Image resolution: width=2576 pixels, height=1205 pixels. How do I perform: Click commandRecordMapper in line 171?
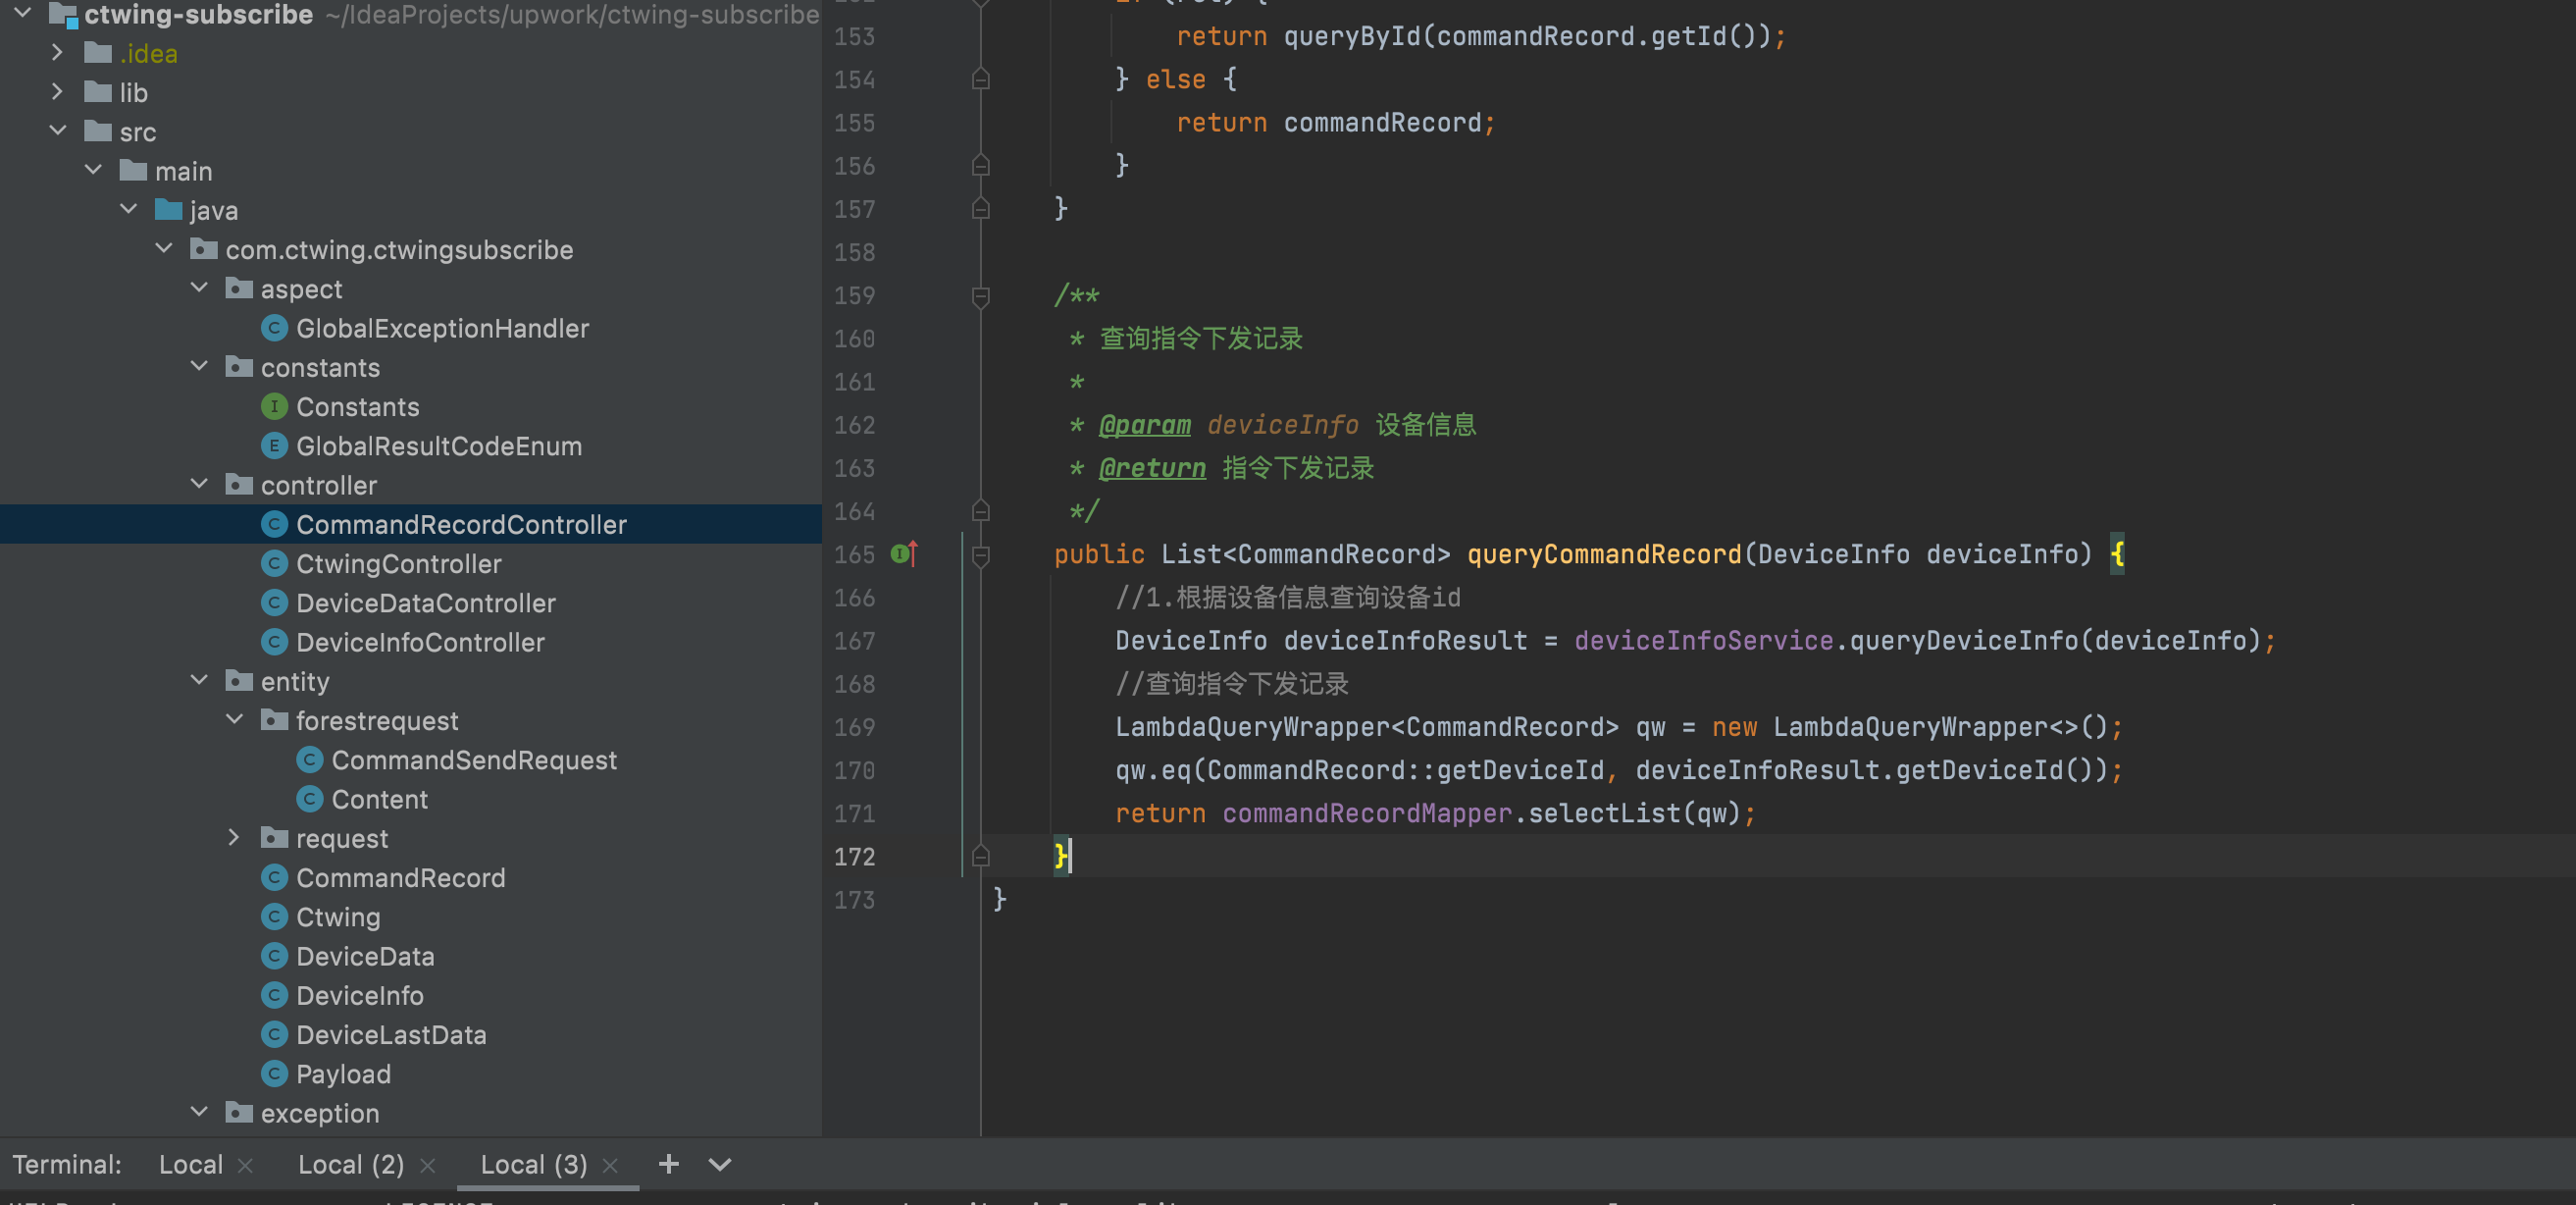click(x=1366, y=813)
